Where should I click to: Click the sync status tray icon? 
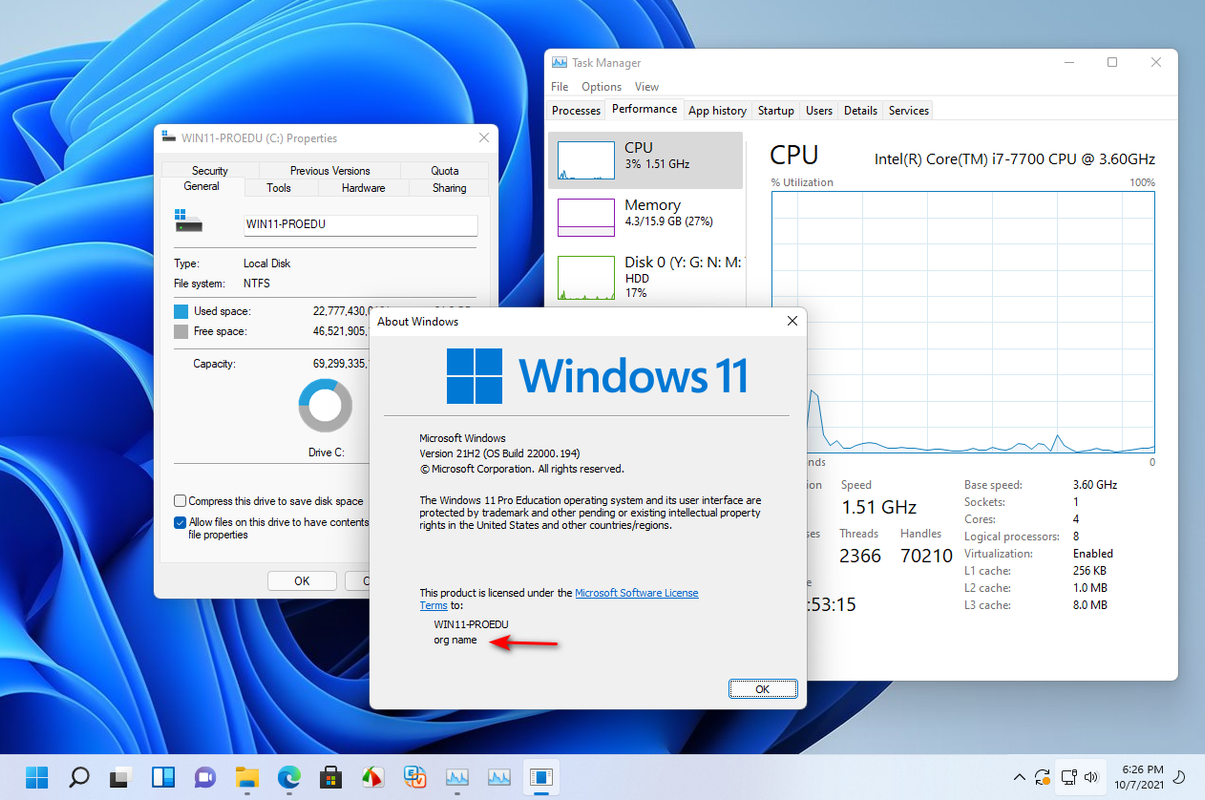point(1043,777)
